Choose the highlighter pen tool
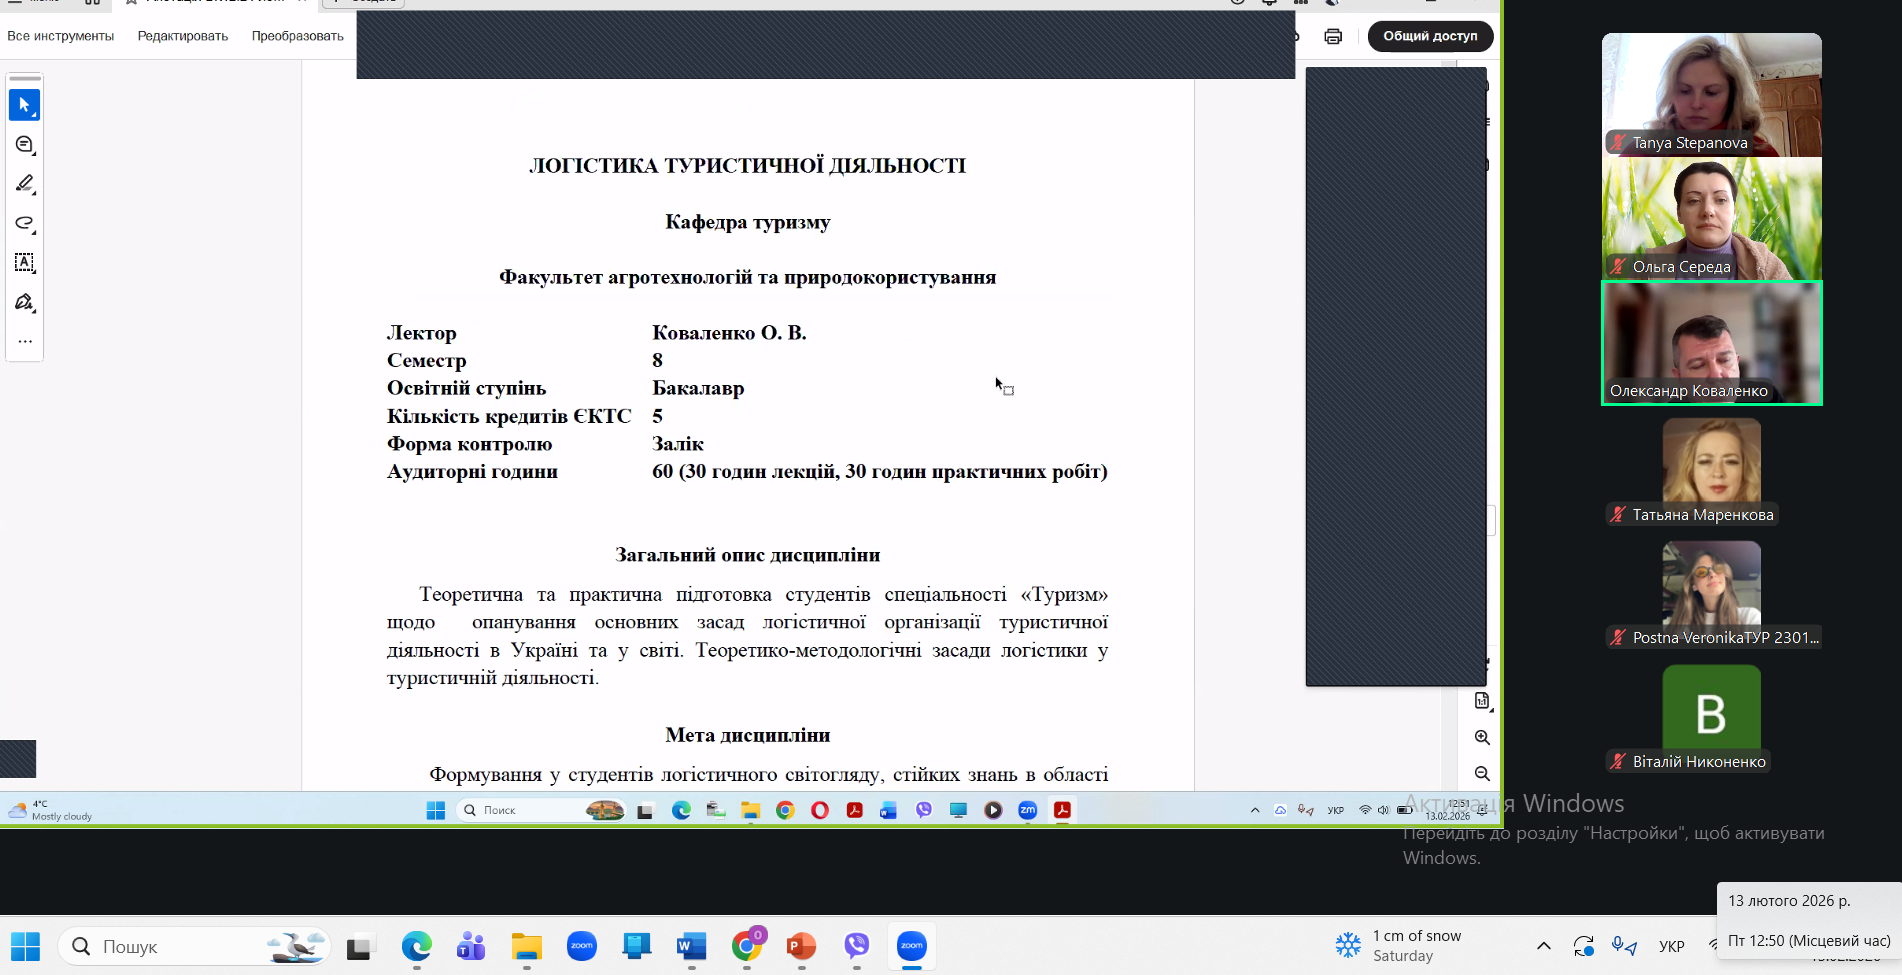Screen dimensions: 1902x975 click(x=24, y=184)
